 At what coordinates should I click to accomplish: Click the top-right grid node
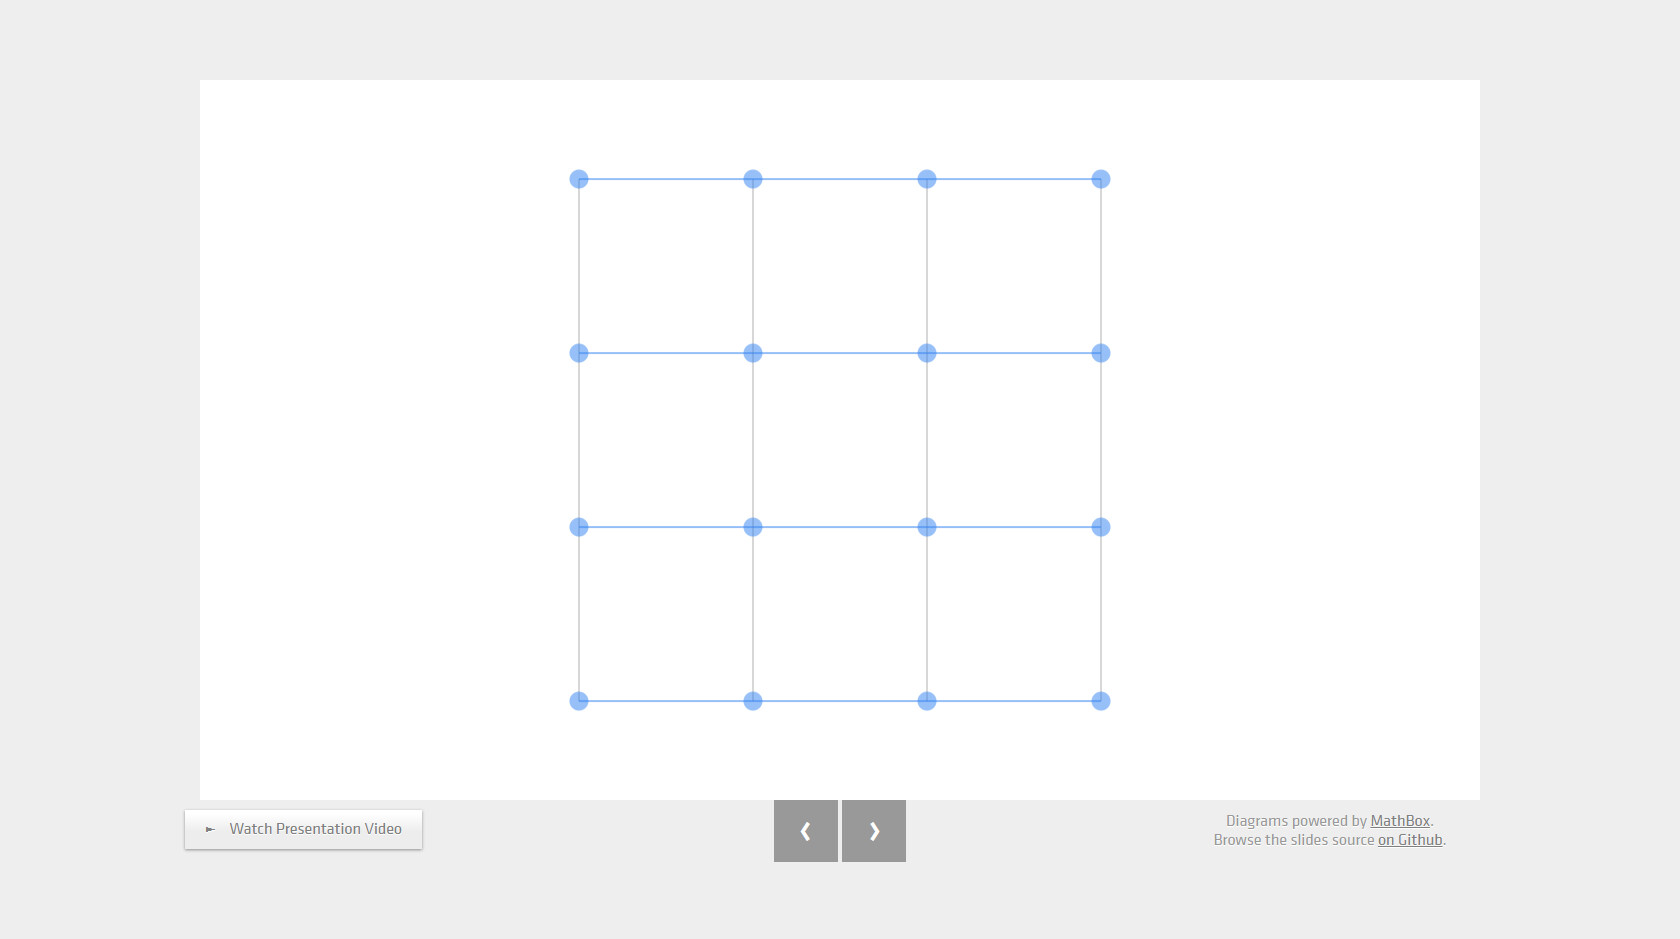coord(1101,179)
